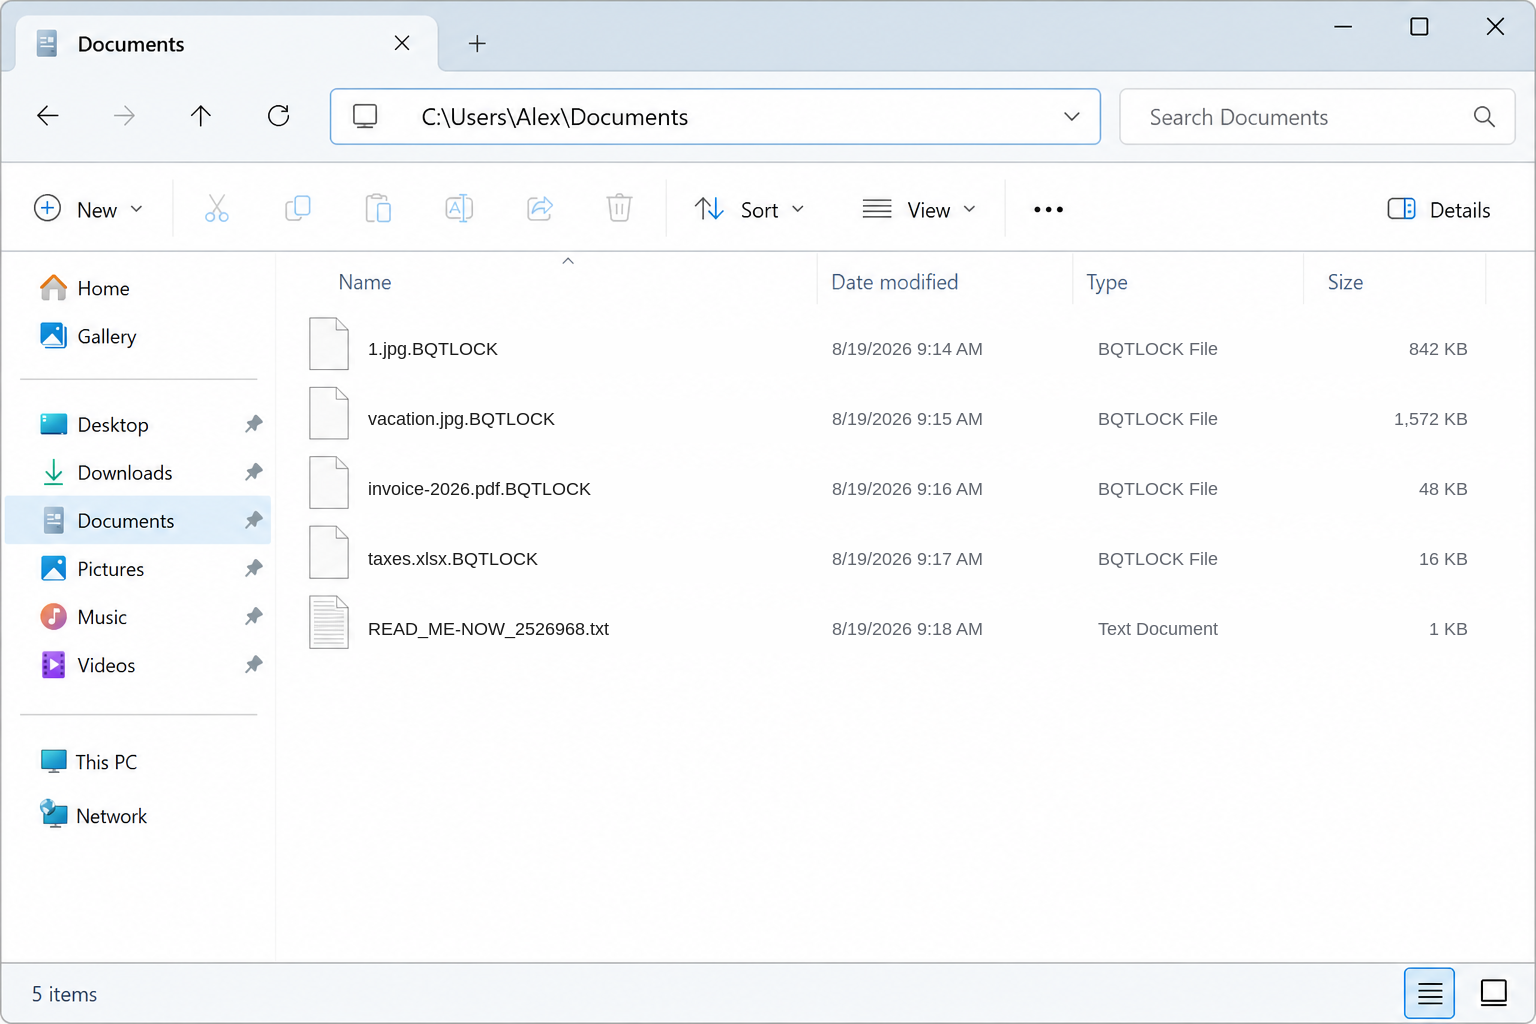The image size is (1536, 1024).
Task: Open Desktop in the navigation pane
Action: (138, 424)
